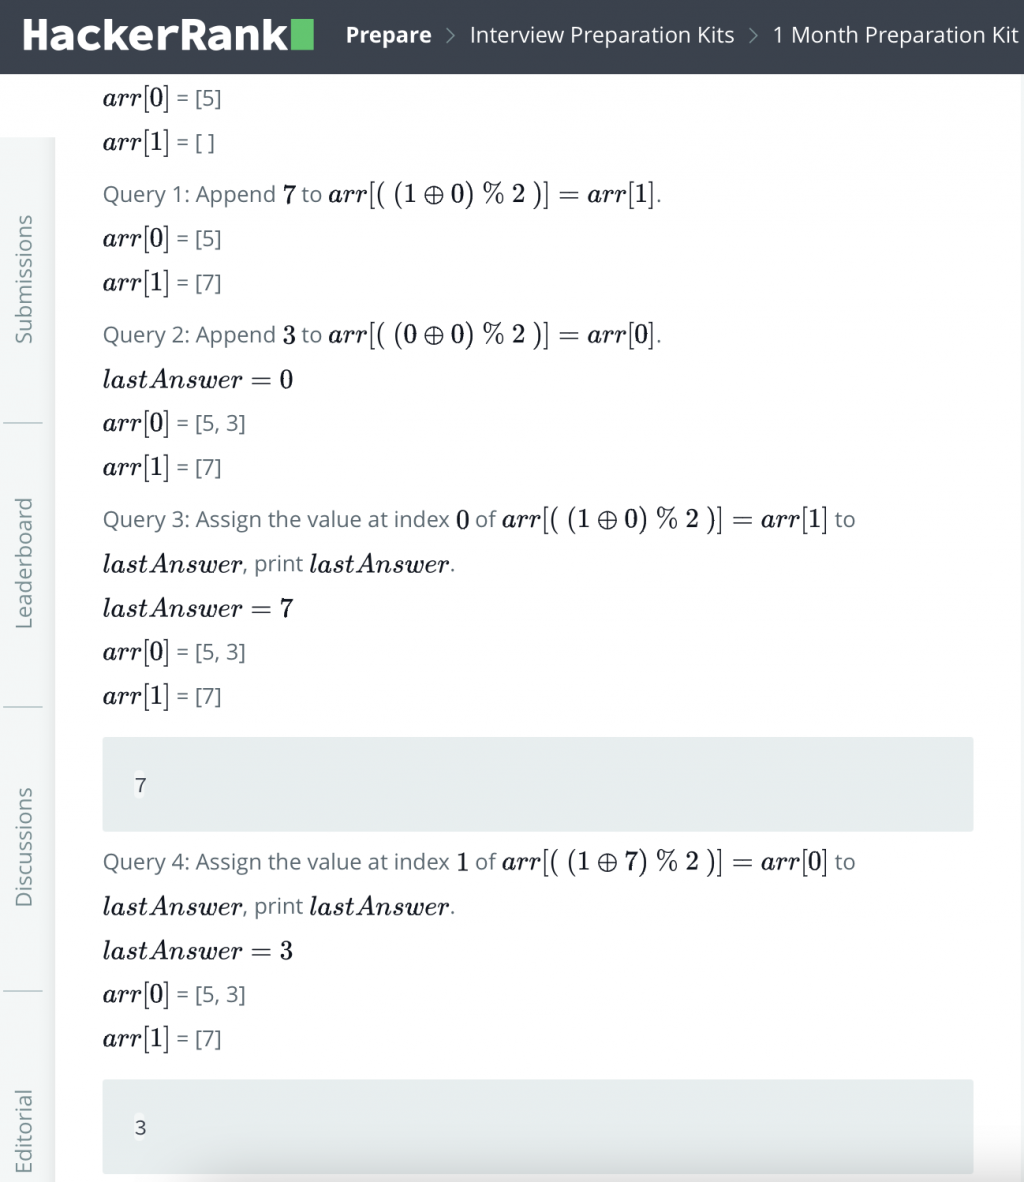This screenshot has width=1024, height=1182.
Task: Open the Discussions side tab
Action: pos(24,847)
